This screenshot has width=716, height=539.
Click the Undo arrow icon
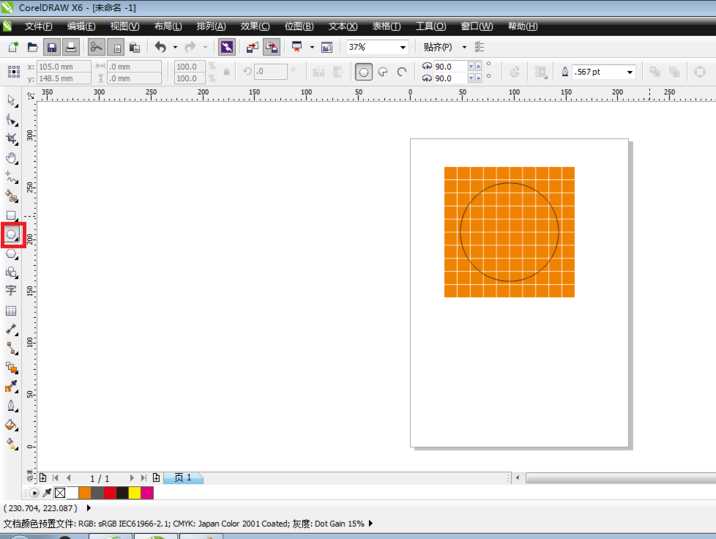pos(160,47)
